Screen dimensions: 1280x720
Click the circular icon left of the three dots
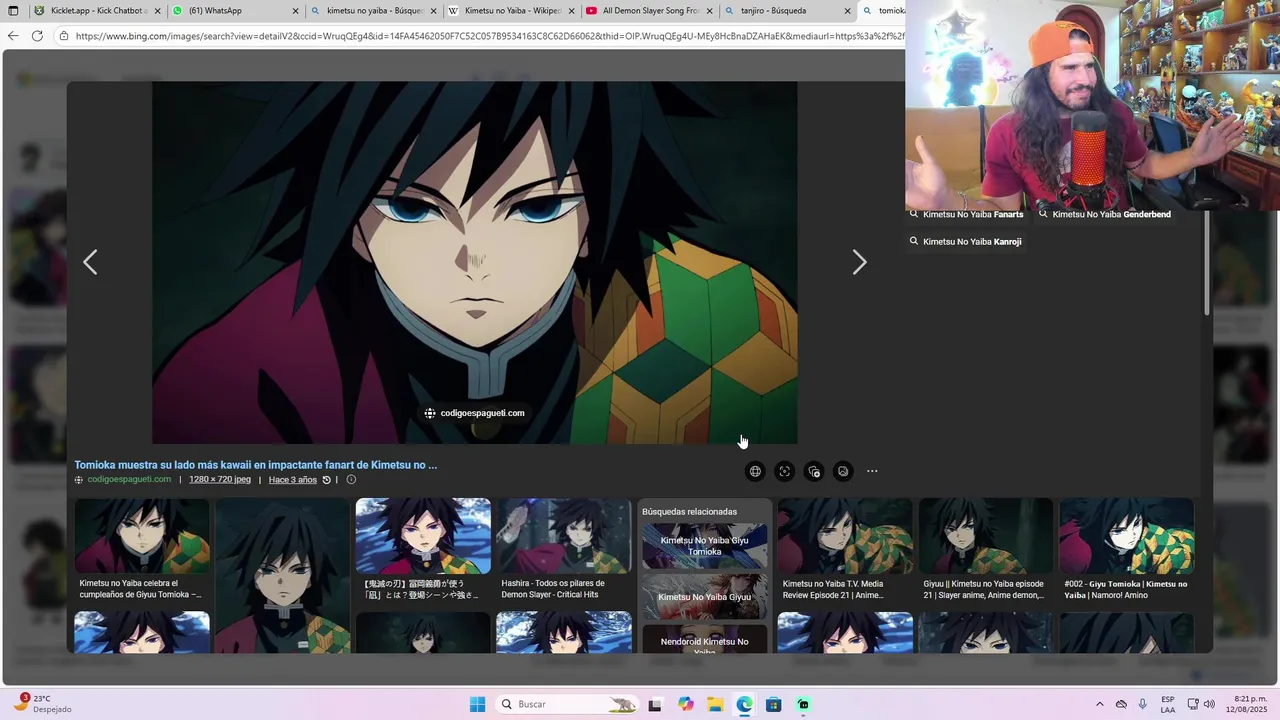click(x=843, y=471)
